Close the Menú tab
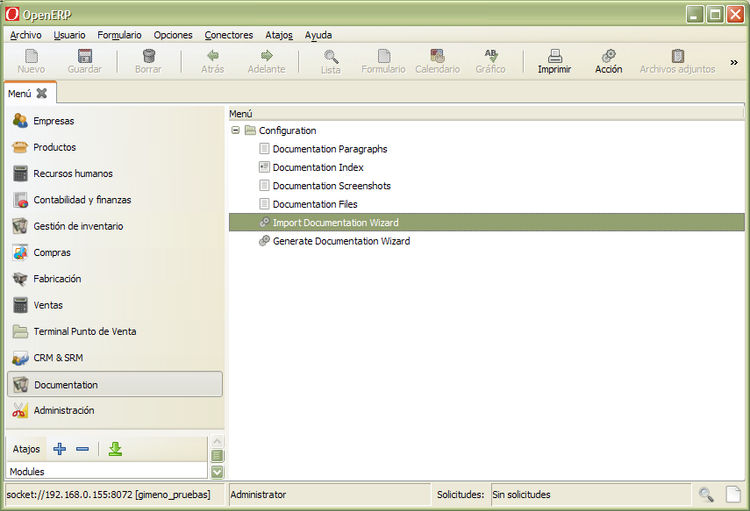 (x=42, y=93)
